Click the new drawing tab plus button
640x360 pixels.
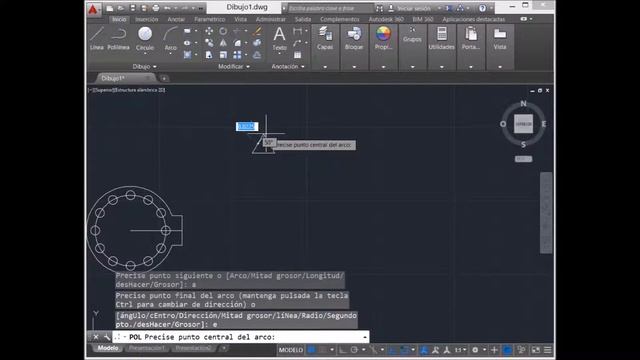tap(164, 78)
